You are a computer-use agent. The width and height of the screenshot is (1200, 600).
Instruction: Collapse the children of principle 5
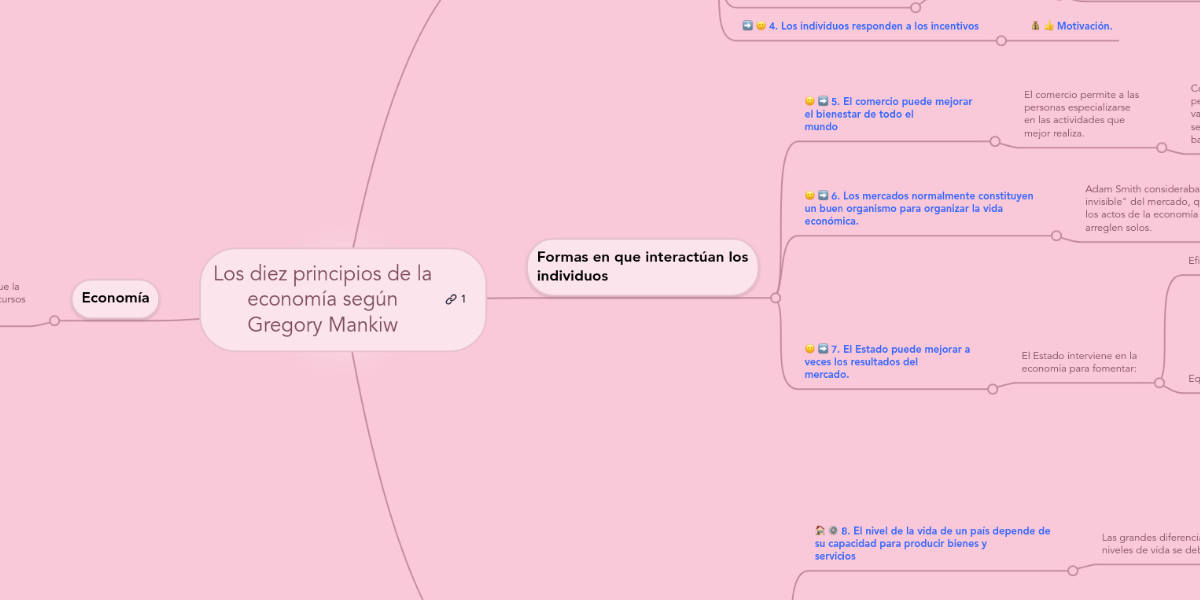coord(995,141)
